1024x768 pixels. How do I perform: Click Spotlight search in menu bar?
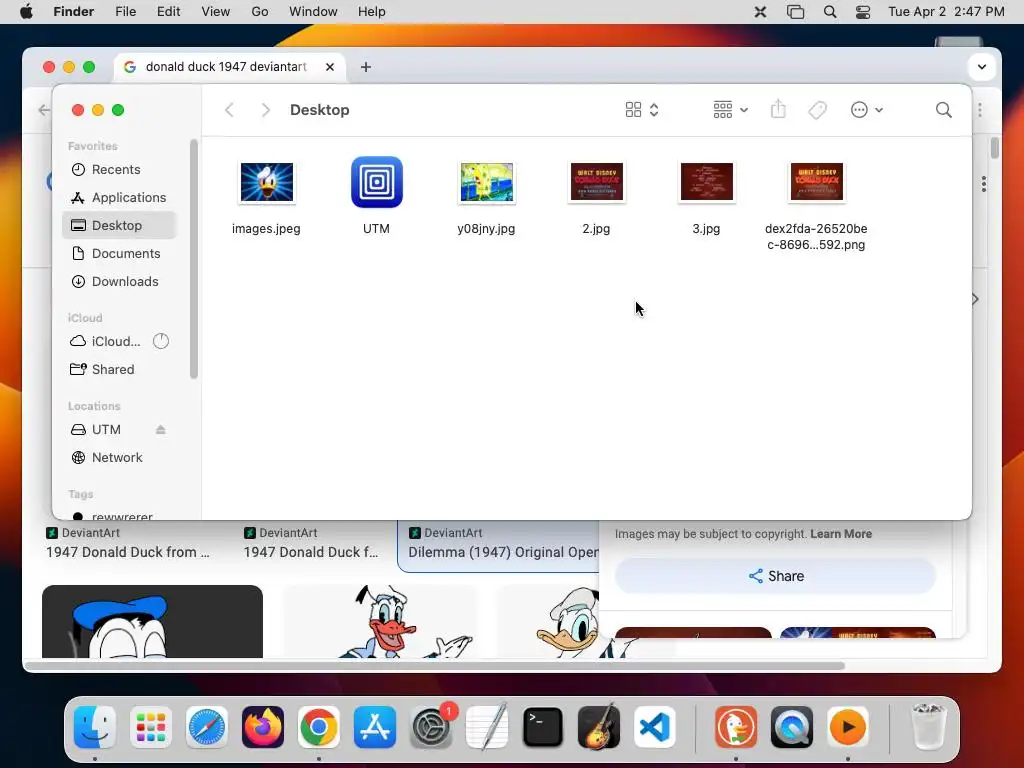829,12
